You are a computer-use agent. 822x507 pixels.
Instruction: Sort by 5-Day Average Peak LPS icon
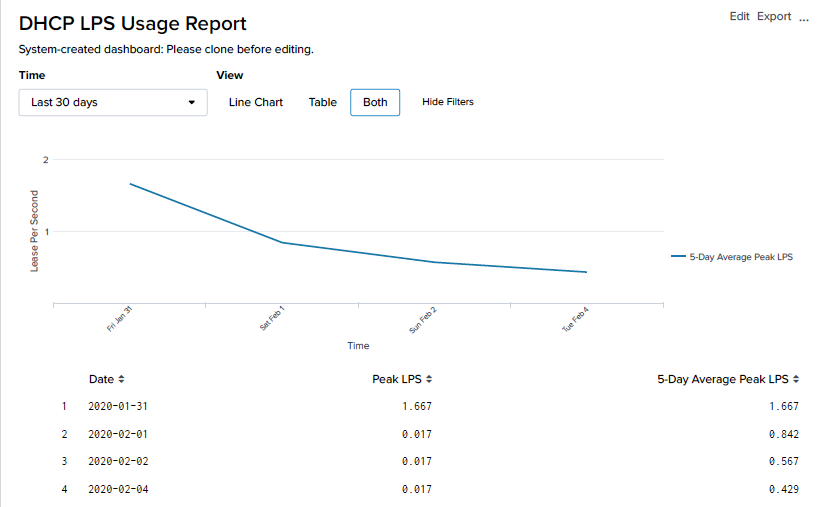(796, 380)
